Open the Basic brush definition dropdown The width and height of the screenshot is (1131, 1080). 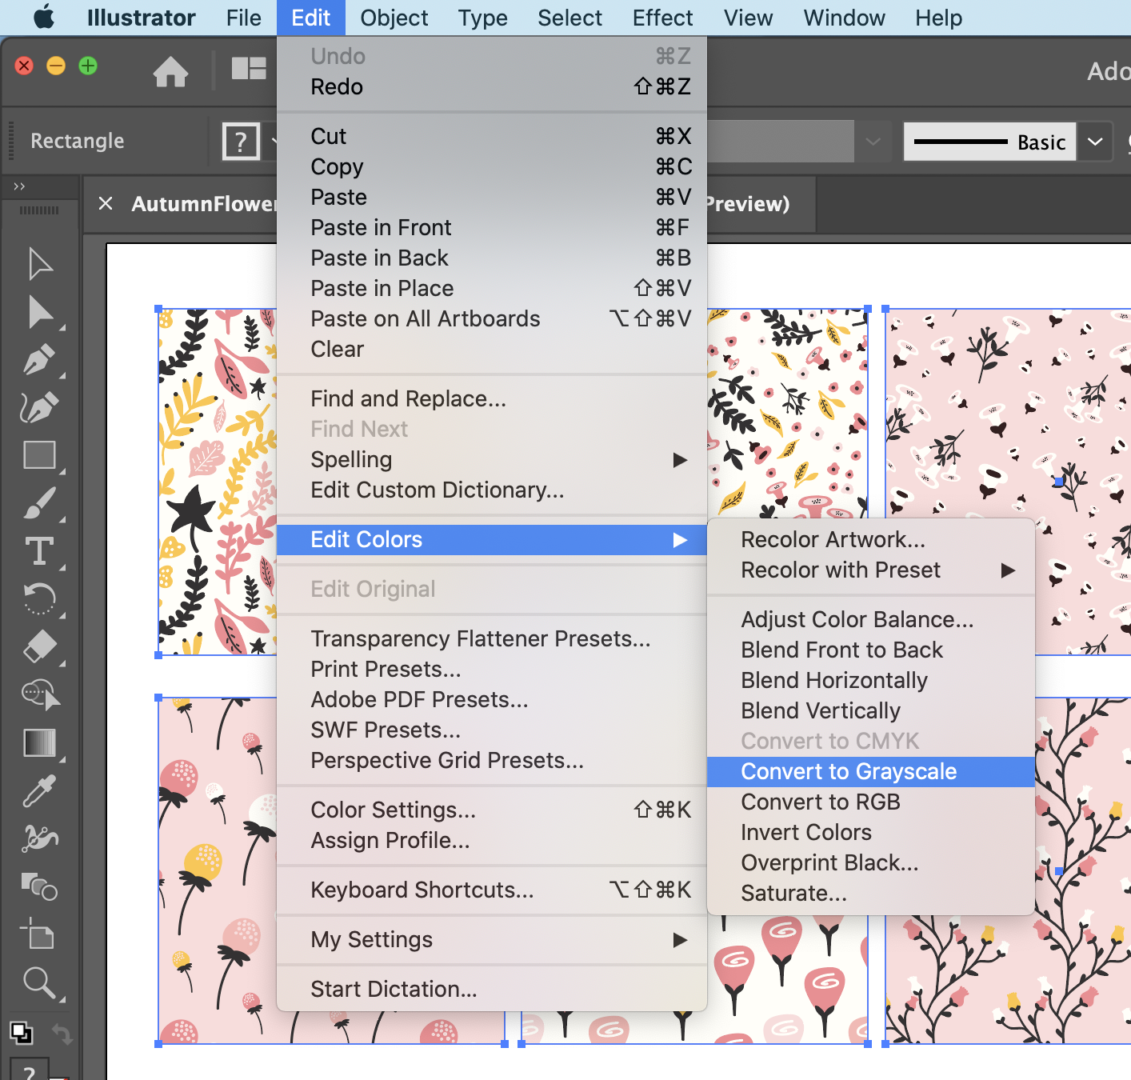tap(1095, 142)
